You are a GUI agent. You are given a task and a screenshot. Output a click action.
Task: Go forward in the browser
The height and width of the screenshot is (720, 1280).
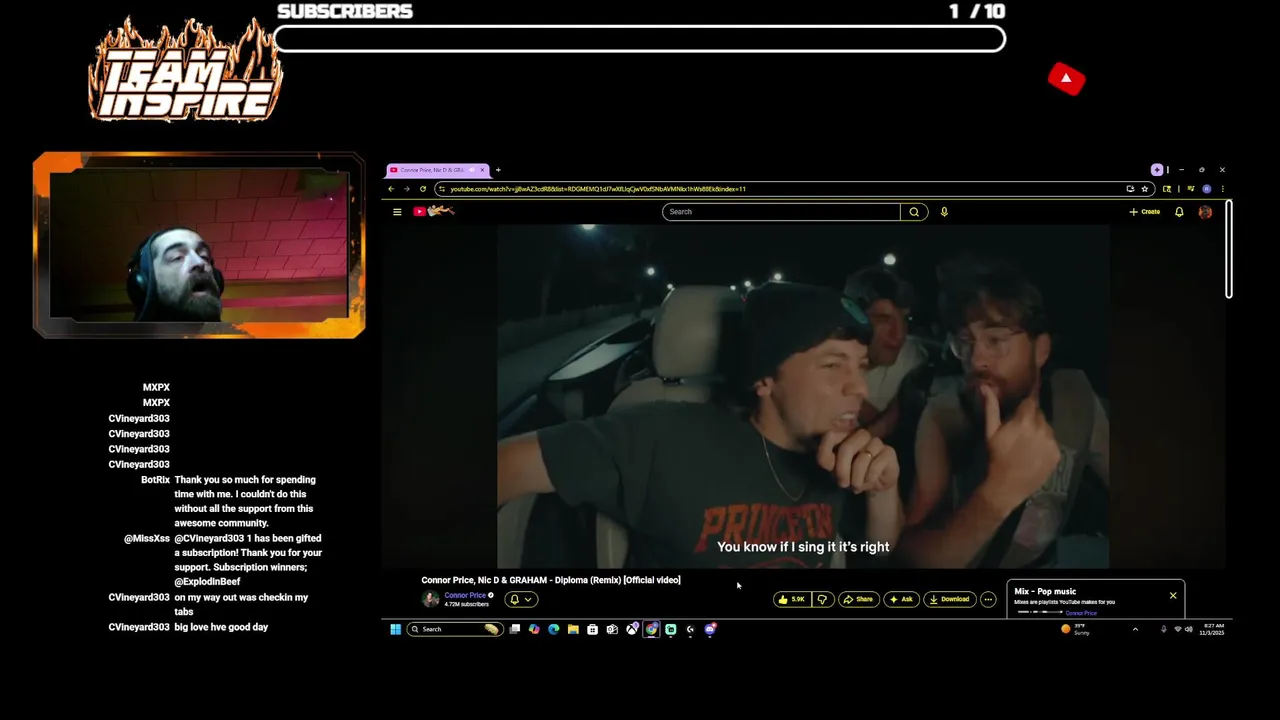(406, 189)
